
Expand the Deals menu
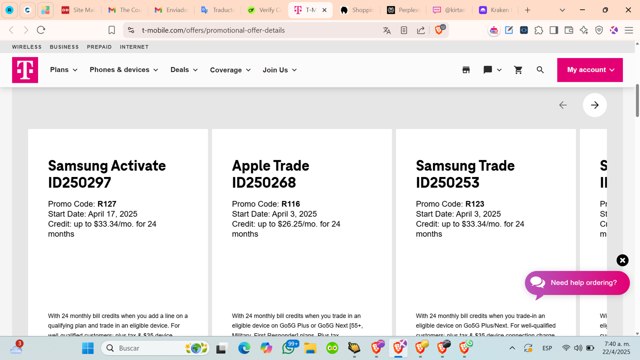pos(184,70)
